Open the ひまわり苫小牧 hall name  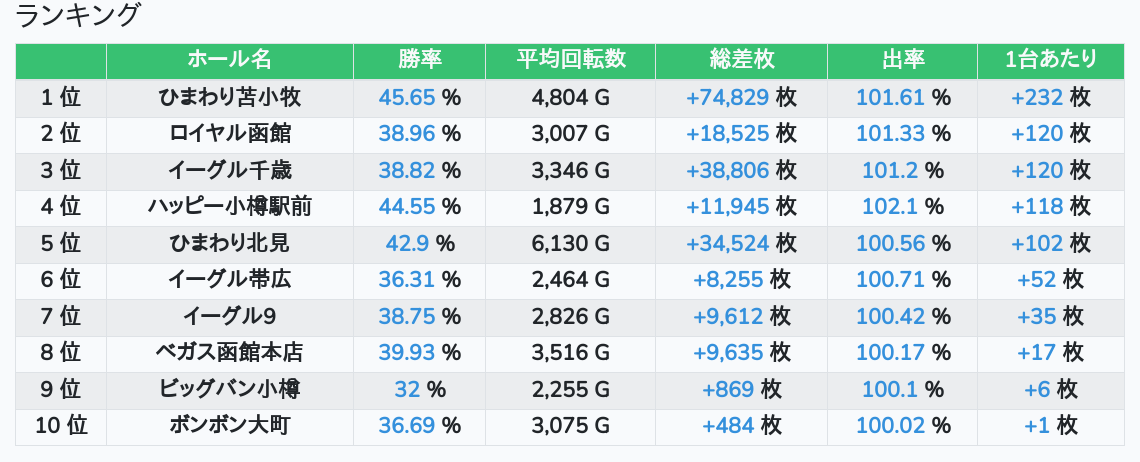(230, 97)
